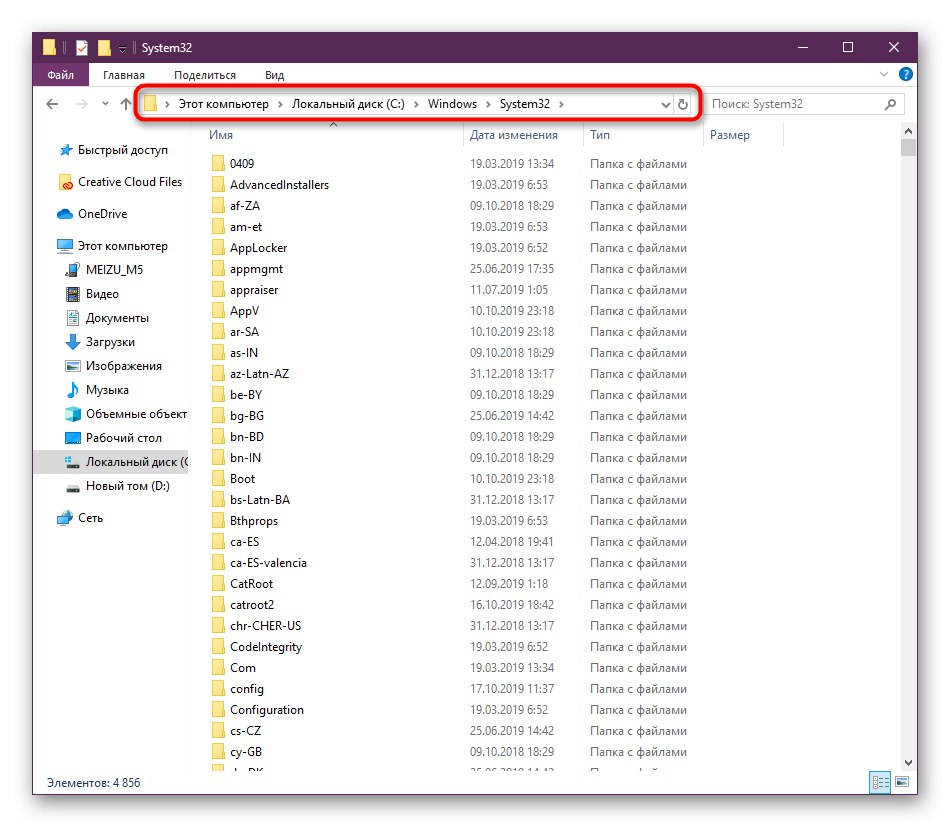This screenshot has width=950, height=827.
Task: Switch to the Вид ribbon tab
Action: 274,75
